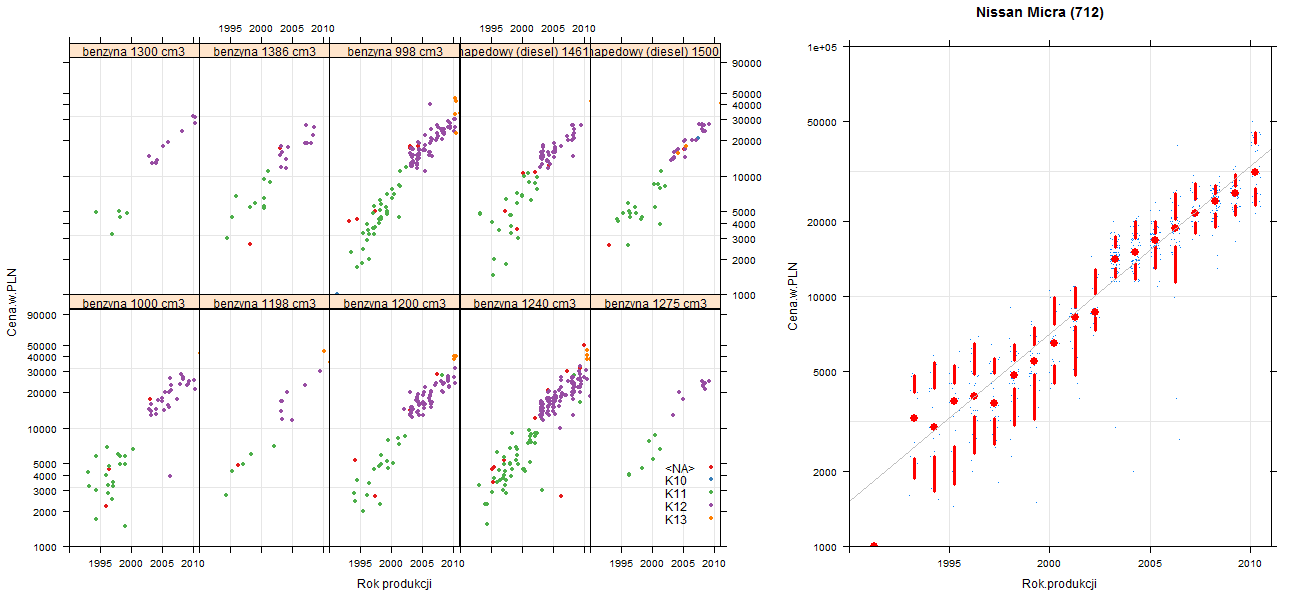Click the "Nissan Micra (712)" plot title
The image size is (1300, 600).
pyautogui.click(x=1040, y=13)
